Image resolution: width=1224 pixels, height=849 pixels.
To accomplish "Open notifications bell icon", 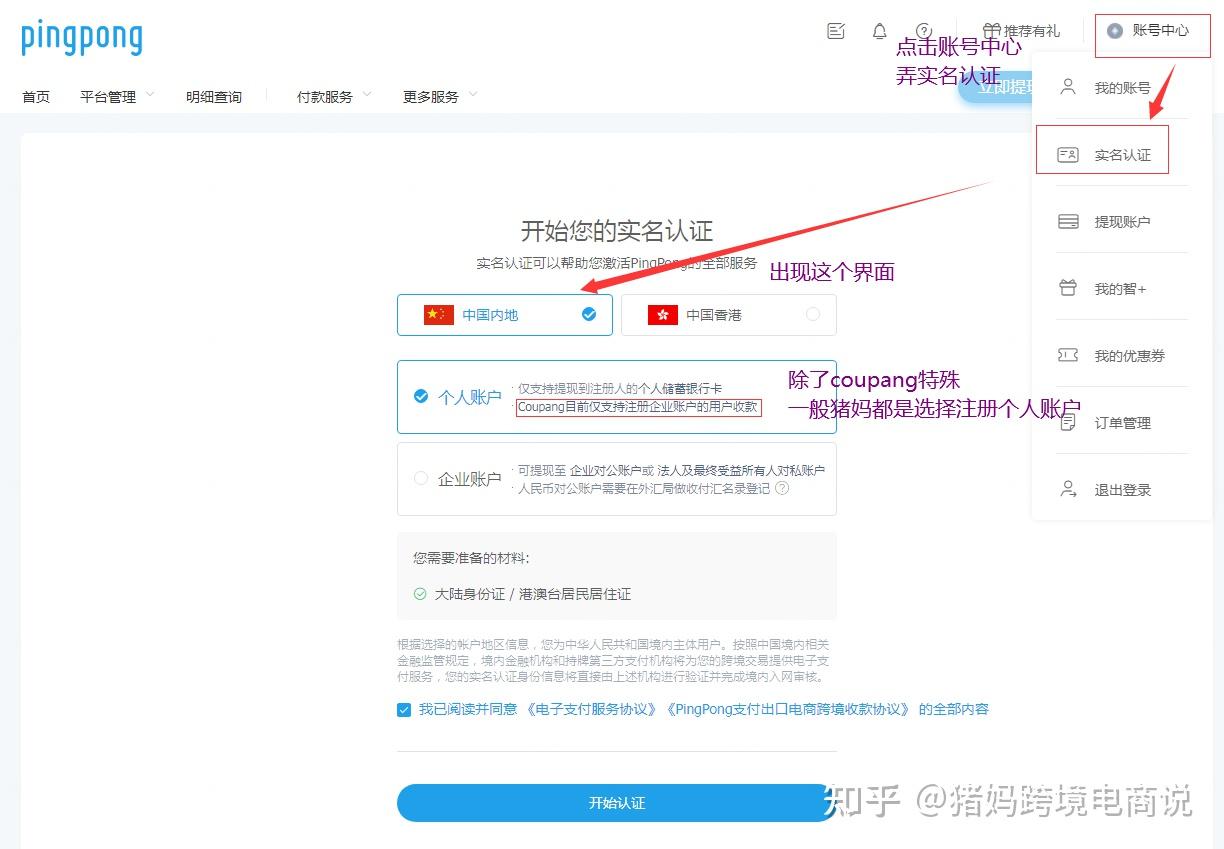I will coord(880,31).
